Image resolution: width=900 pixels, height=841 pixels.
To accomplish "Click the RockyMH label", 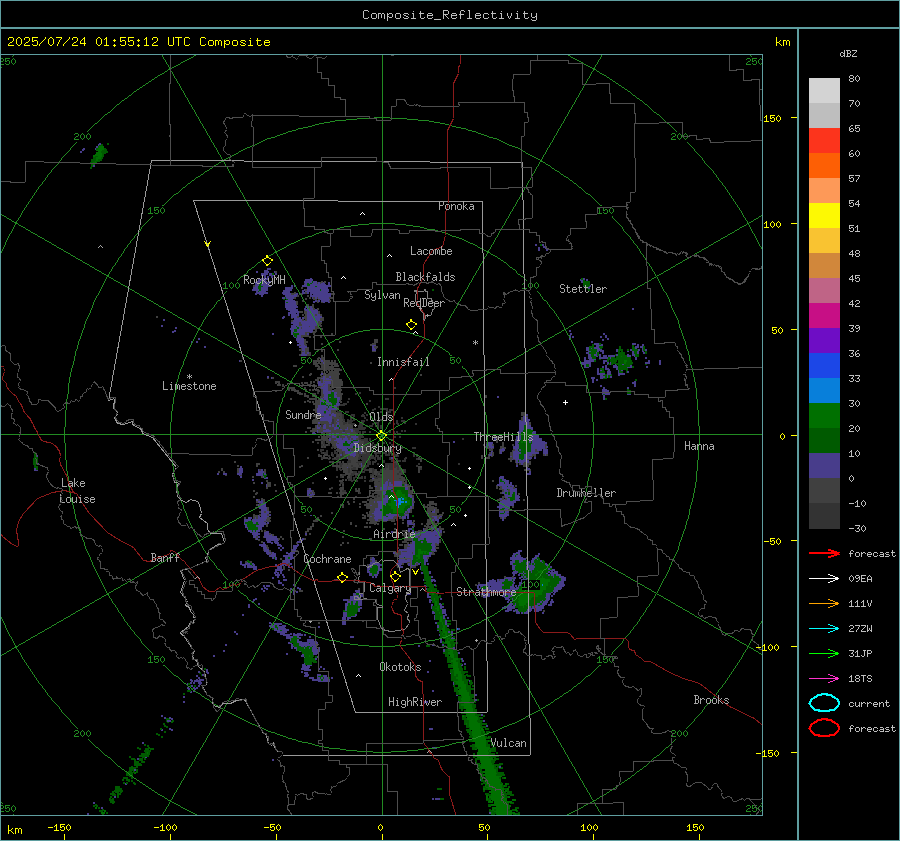I will pos(264,280).
